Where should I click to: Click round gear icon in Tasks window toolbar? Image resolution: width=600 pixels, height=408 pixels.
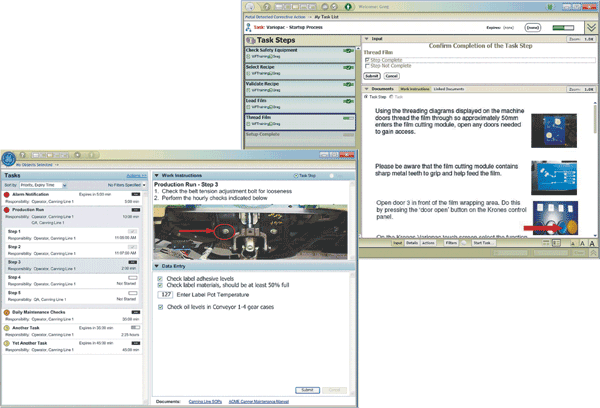[78, 155]
